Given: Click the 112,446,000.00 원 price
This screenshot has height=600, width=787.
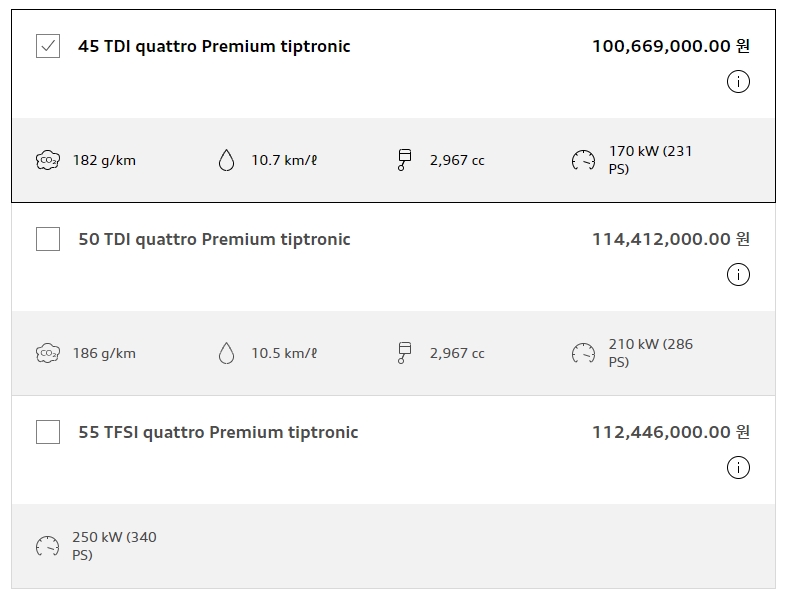Looking at the screenshot, I should tap(671, 432).
